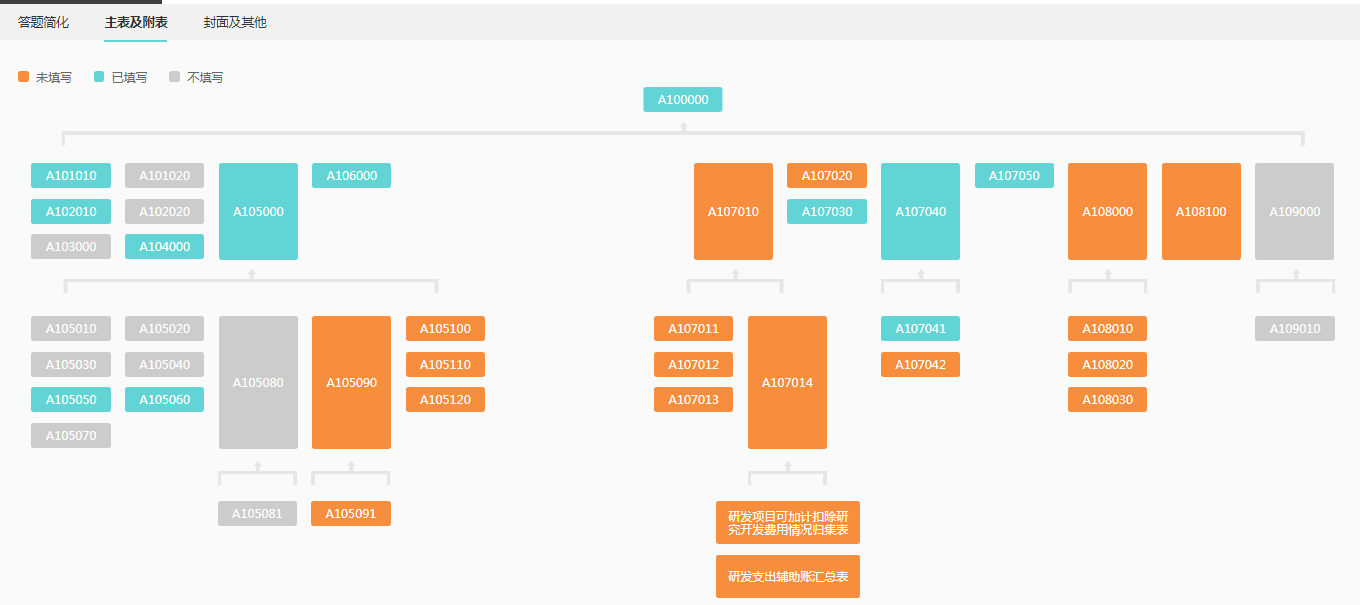Open the A105091 sub-form
Image resolution: width=1360 pixels, height=605 pixels.
351,514
